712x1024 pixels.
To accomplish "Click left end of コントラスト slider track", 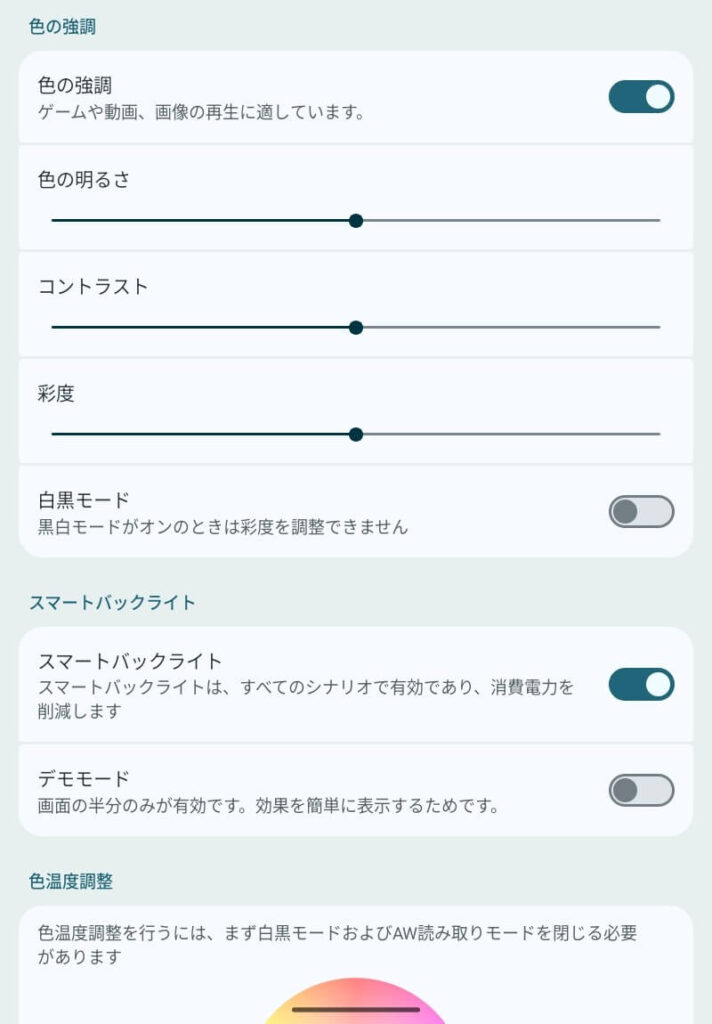I will pos(54,328).
